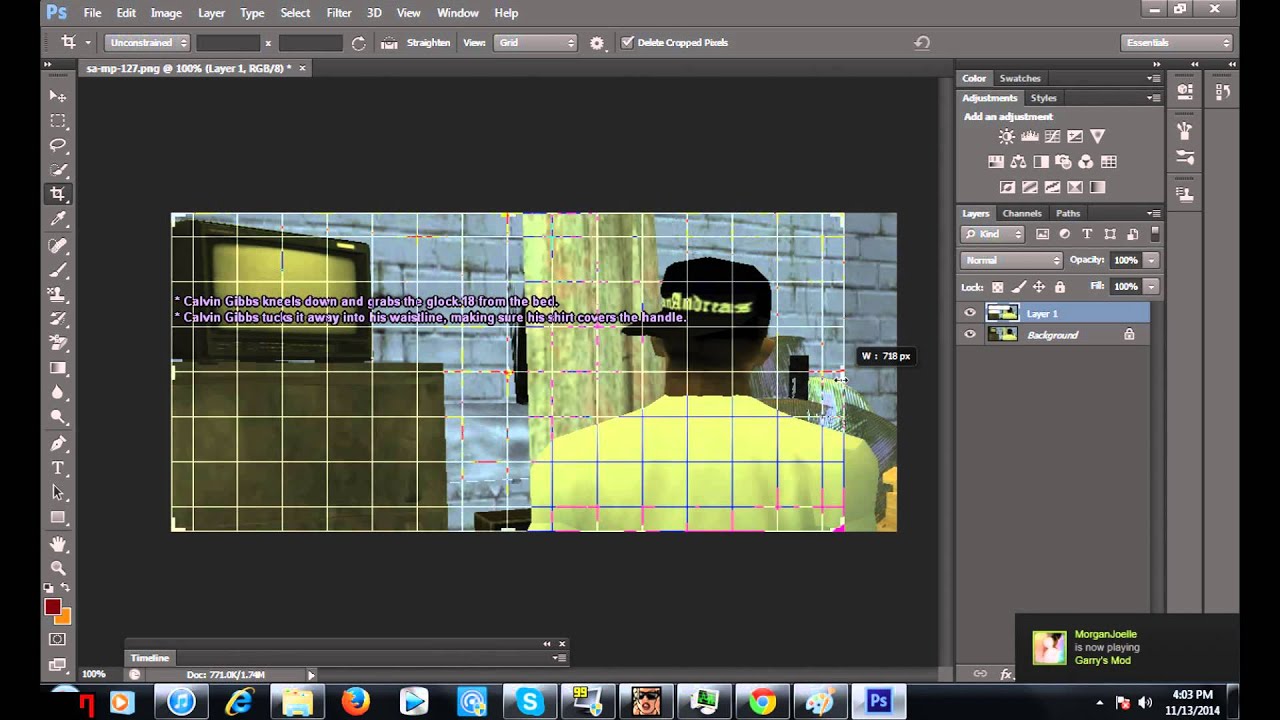This screenshot has width=1280, height=720.
Task: Close the sa-mp-127.png document tab
Action: tap(302, 68)
